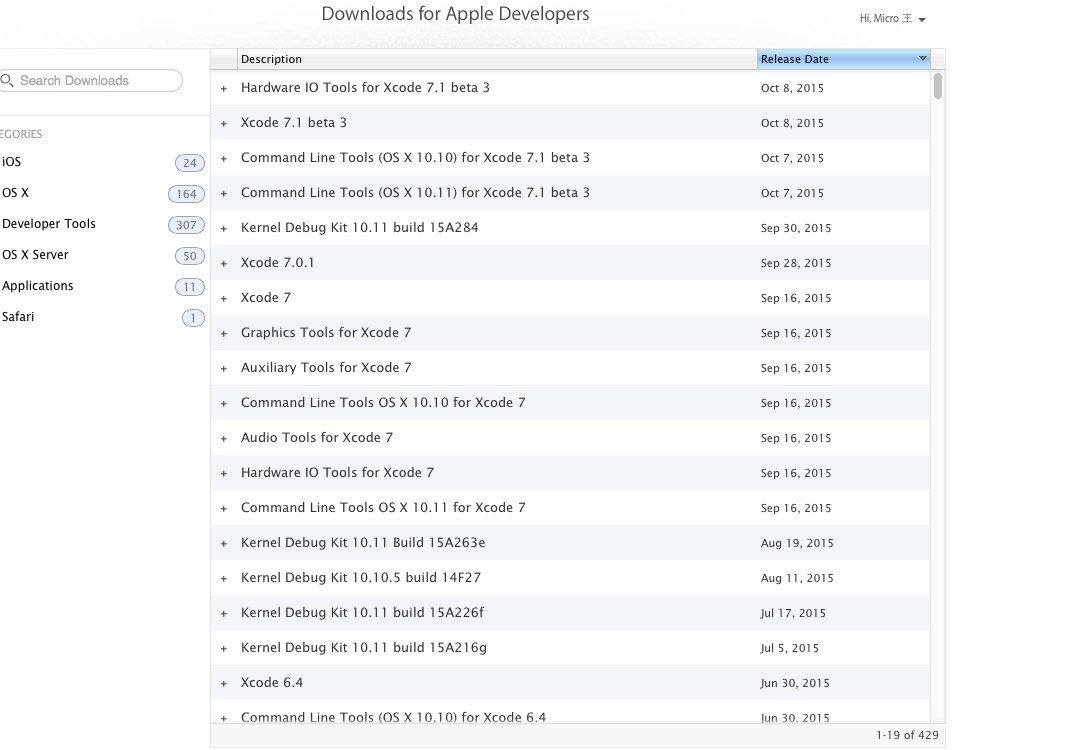Click 'Kernel Debug Kit 10.11 Build 15A263e' text
The image size is (1070, 750).
pos(363,543)
